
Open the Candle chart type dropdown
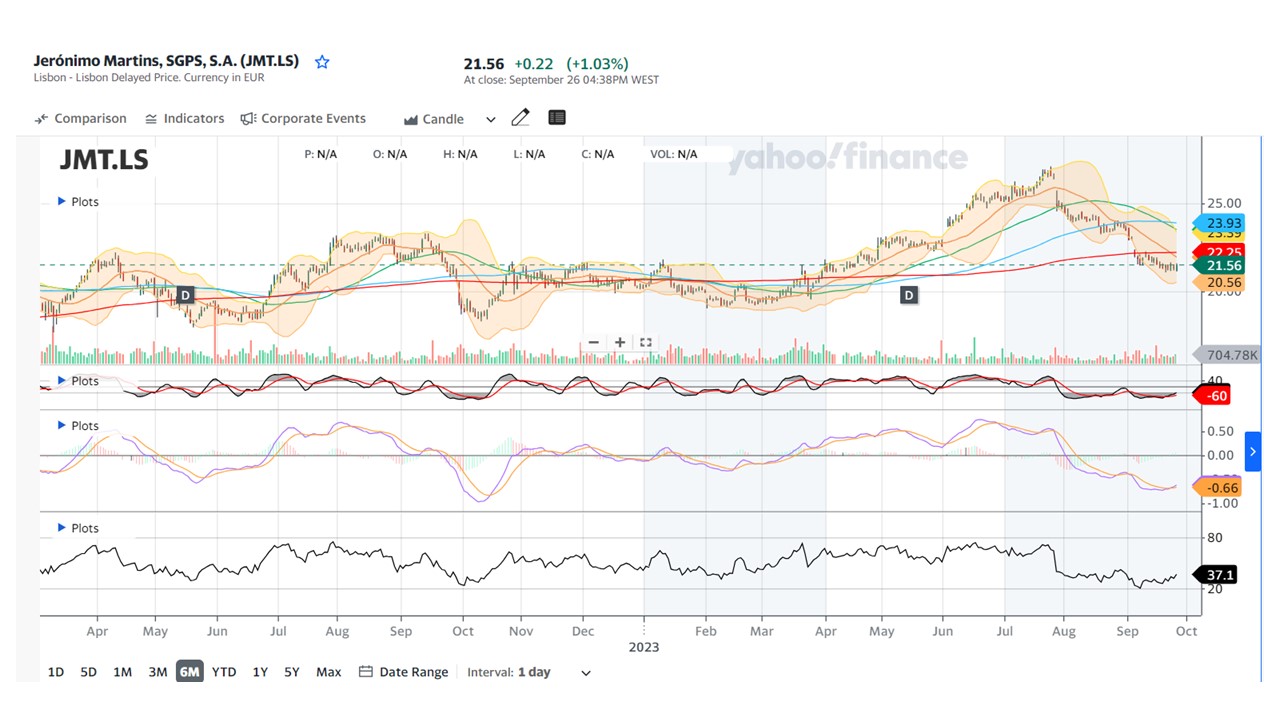(x=449, y=119)
